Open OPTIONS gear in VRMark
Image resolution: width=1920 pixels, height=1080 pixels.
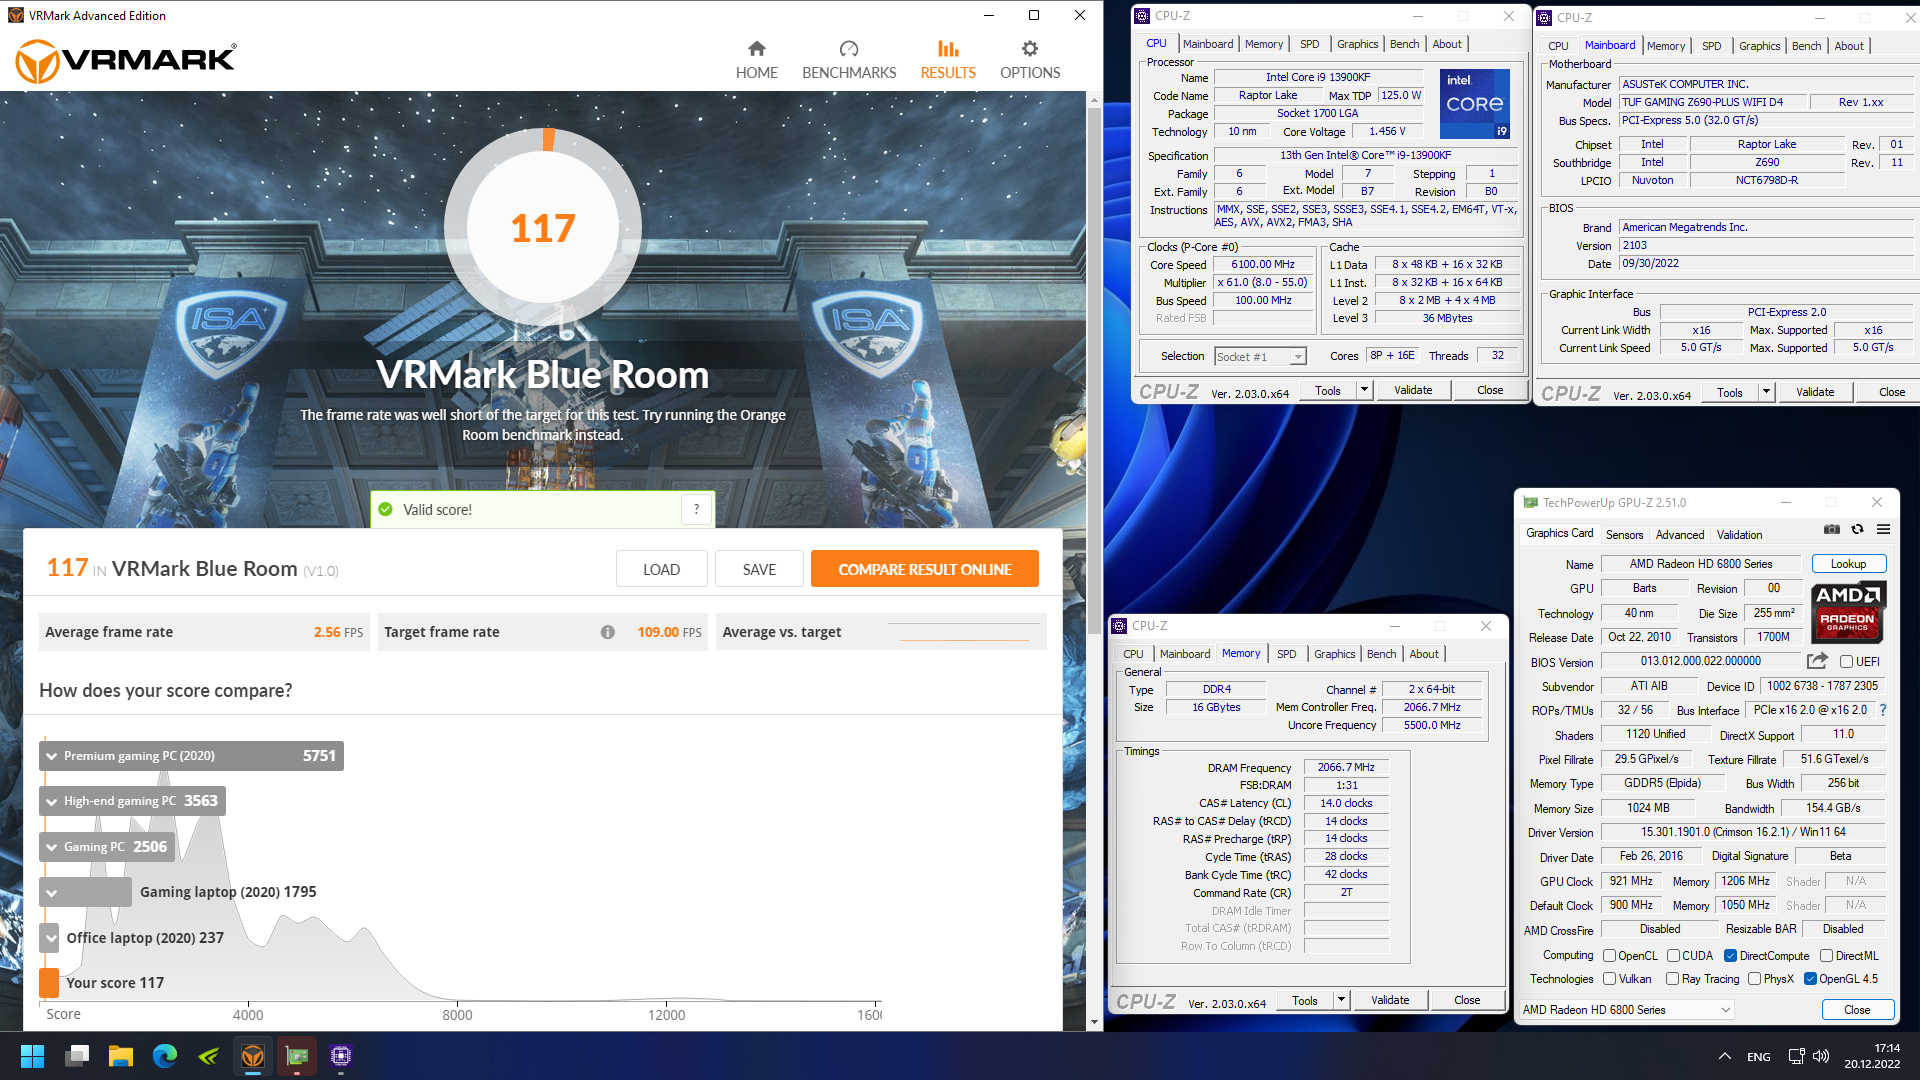1030,60
